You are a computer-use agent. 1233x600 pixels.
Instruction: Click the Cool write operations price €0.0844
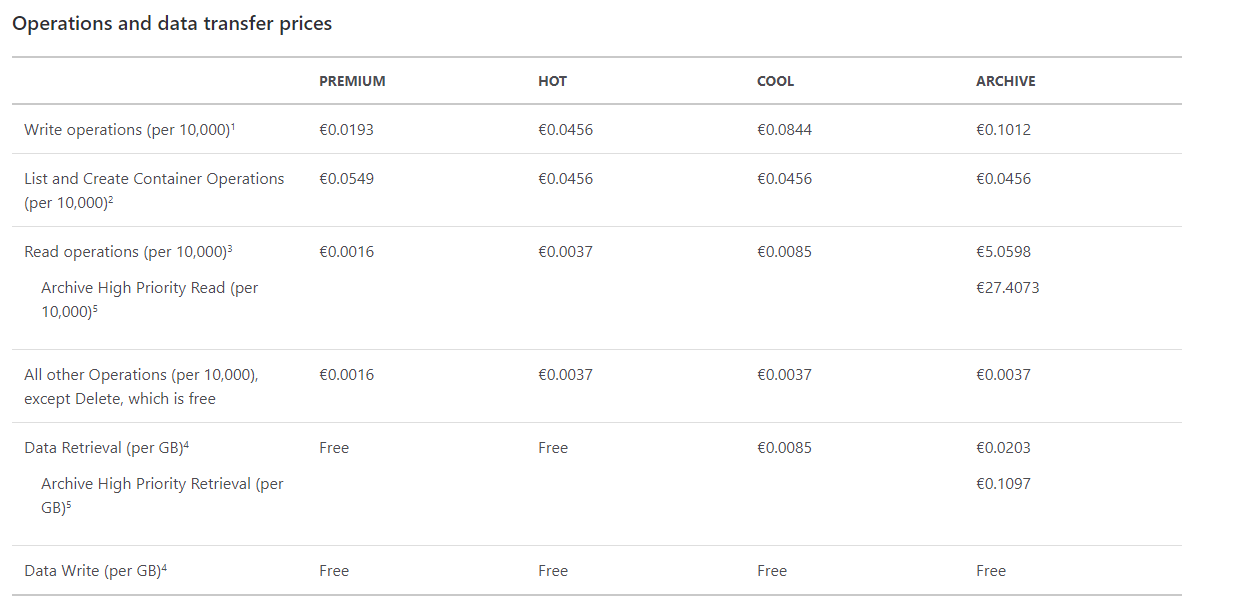[x=784, y=130]
